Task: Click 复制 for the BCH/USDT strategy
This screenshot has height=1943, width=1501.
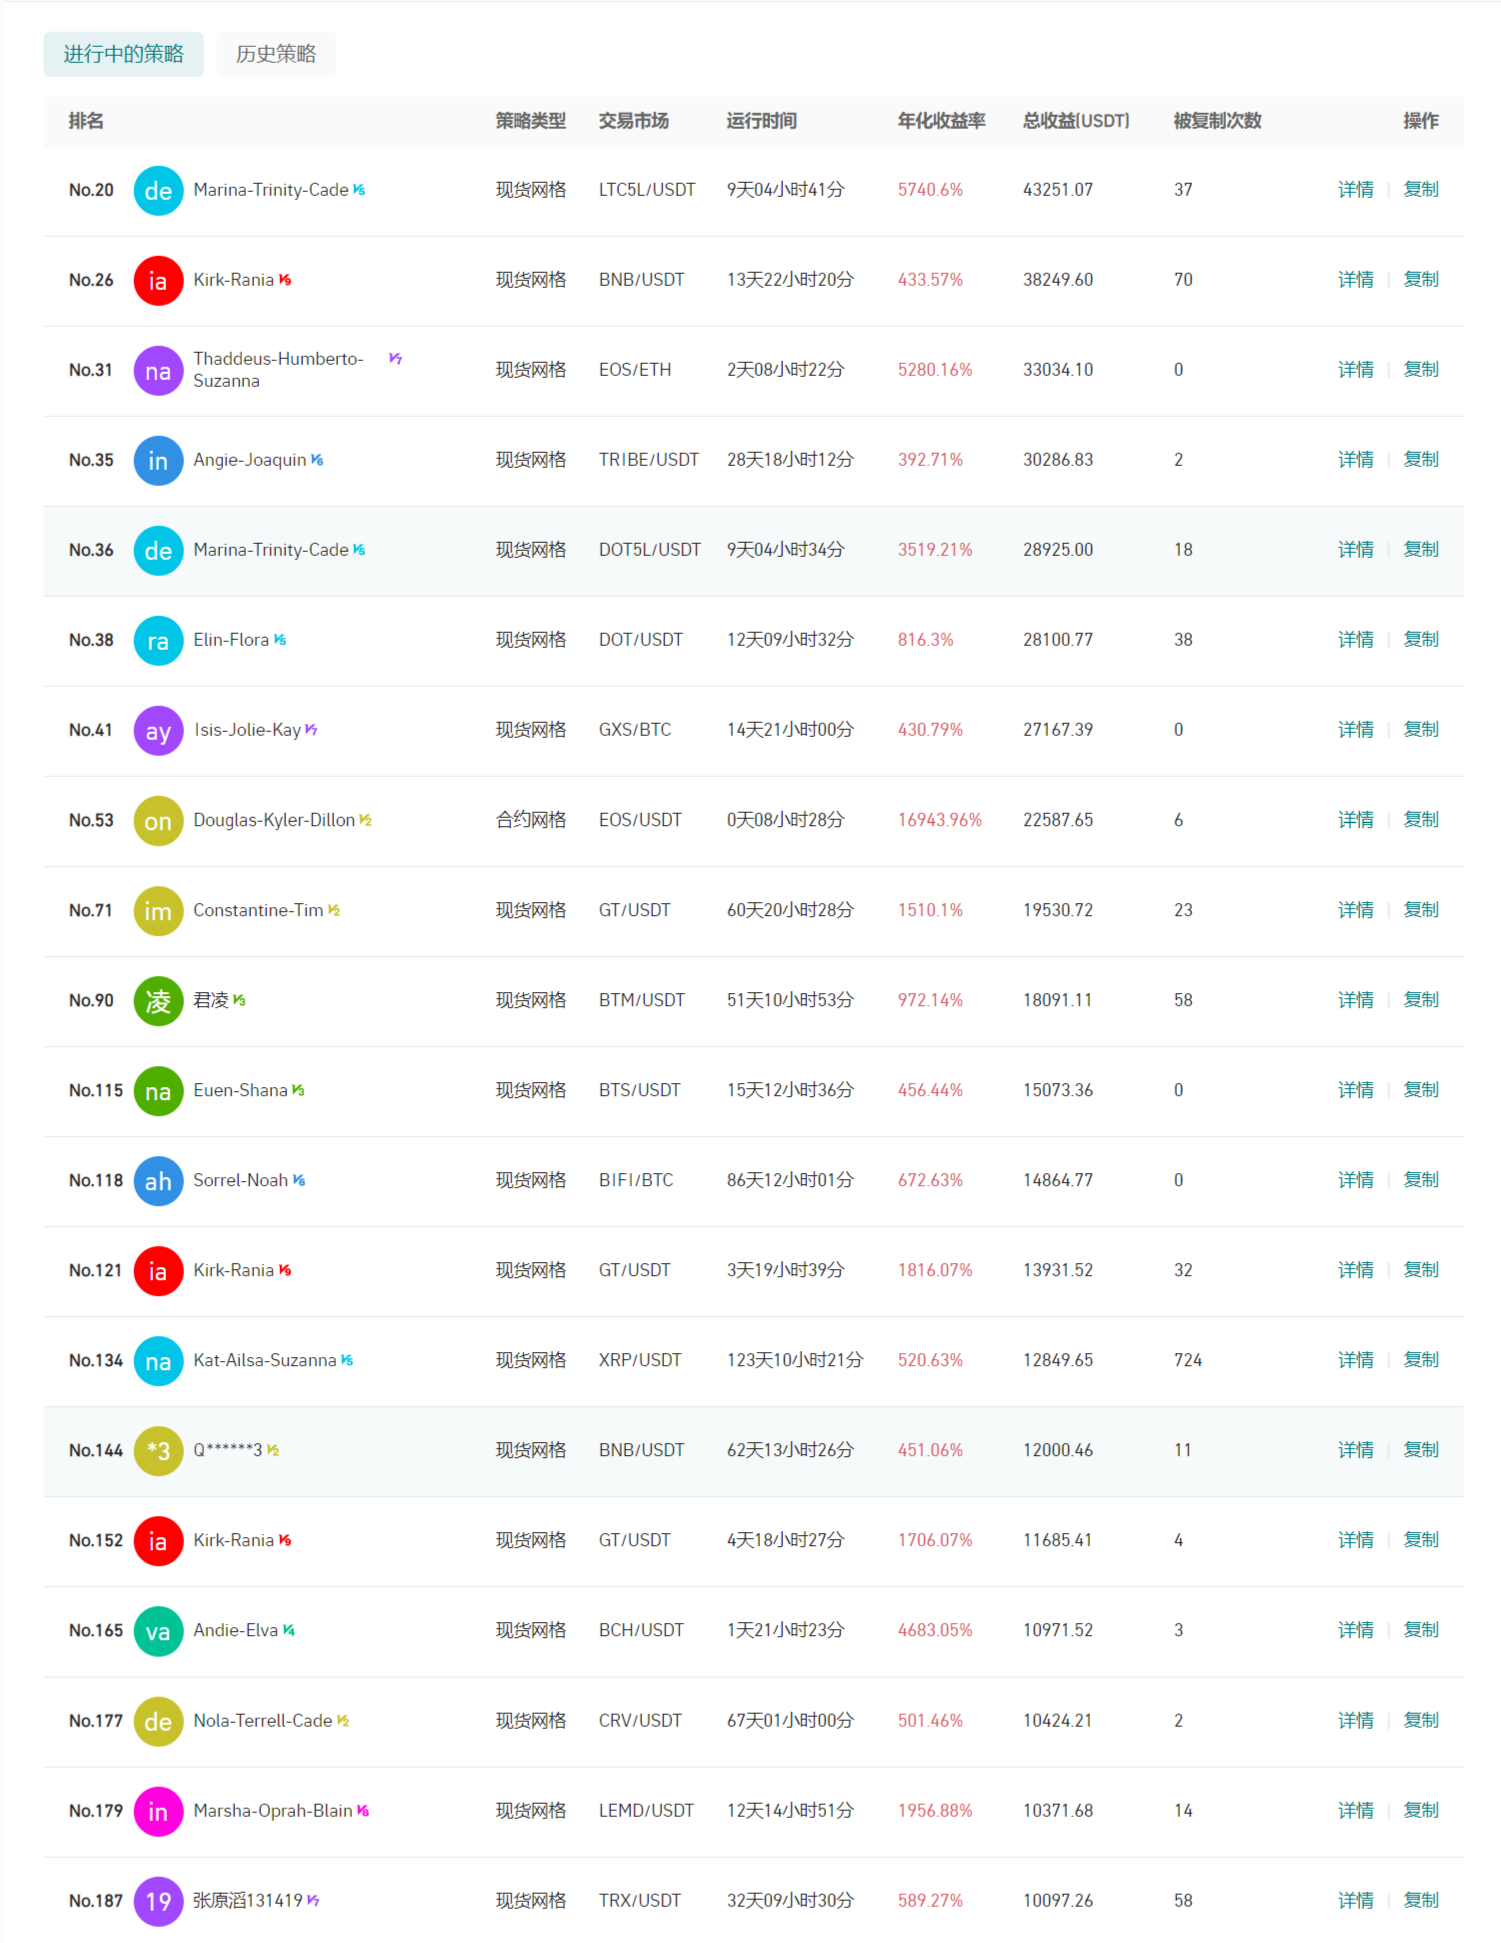Action: [x=1421, y=1629]
